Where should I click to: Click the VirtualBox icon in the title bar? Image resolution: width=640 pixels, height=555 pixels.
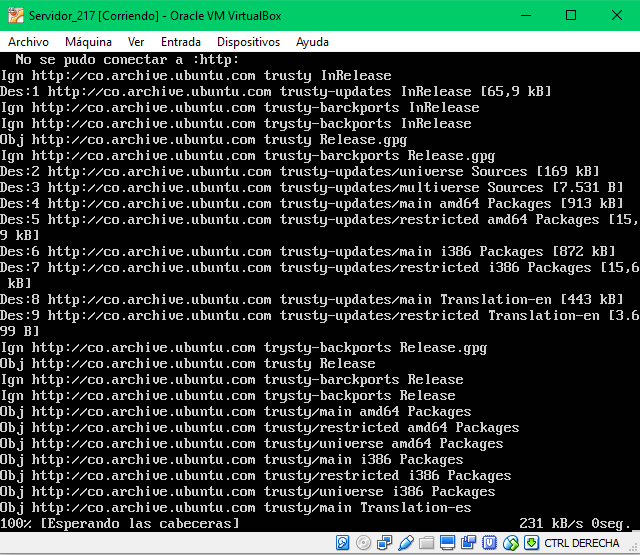click(14, 15)
